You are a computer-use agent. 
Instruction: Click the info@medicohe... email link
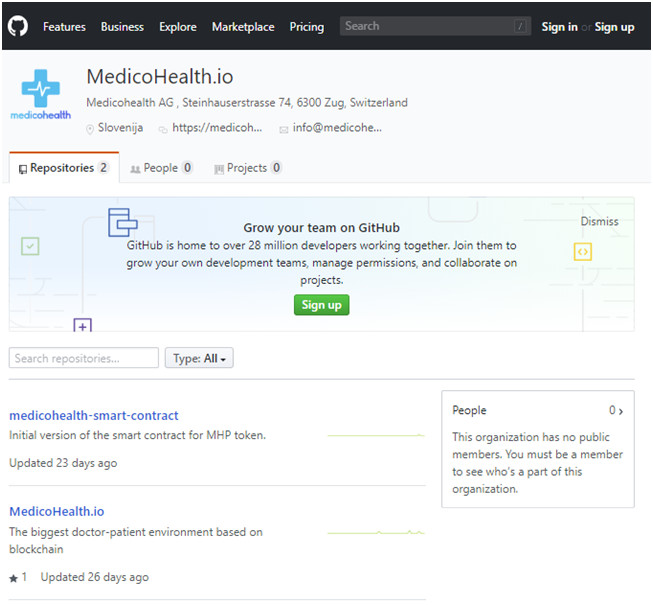(337, 127)
